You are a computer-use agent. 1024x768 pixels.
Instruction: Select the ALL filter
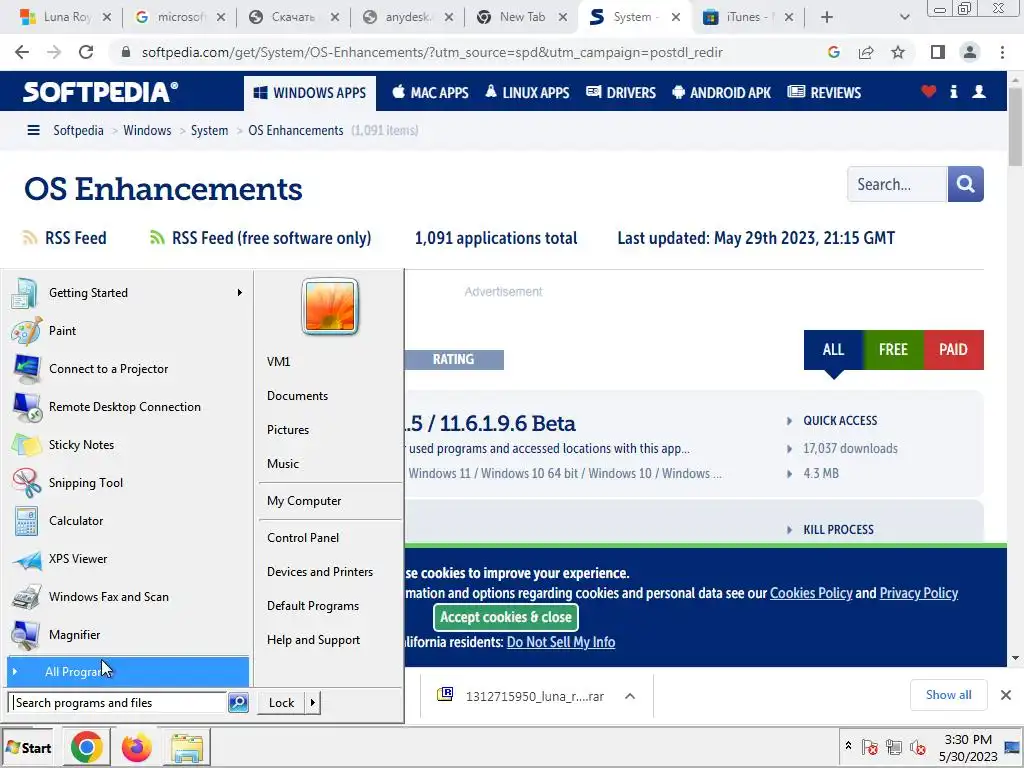(833, 350)
